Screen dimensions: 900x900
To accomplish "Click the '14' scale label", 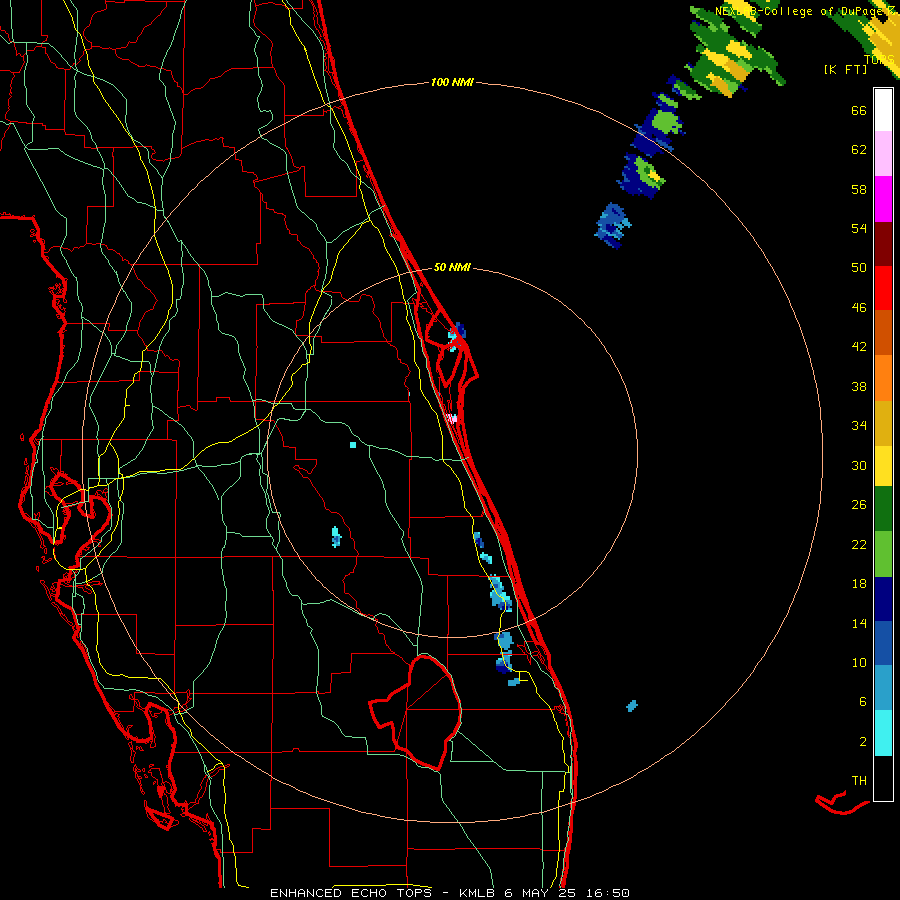I will [859, 623].
